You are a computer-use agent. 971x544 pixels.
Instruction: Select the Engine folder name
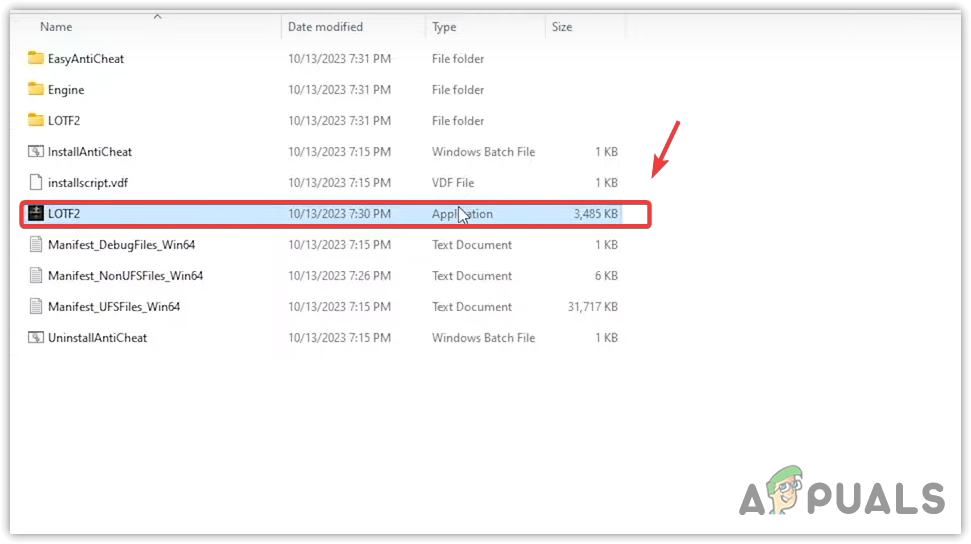66,90
